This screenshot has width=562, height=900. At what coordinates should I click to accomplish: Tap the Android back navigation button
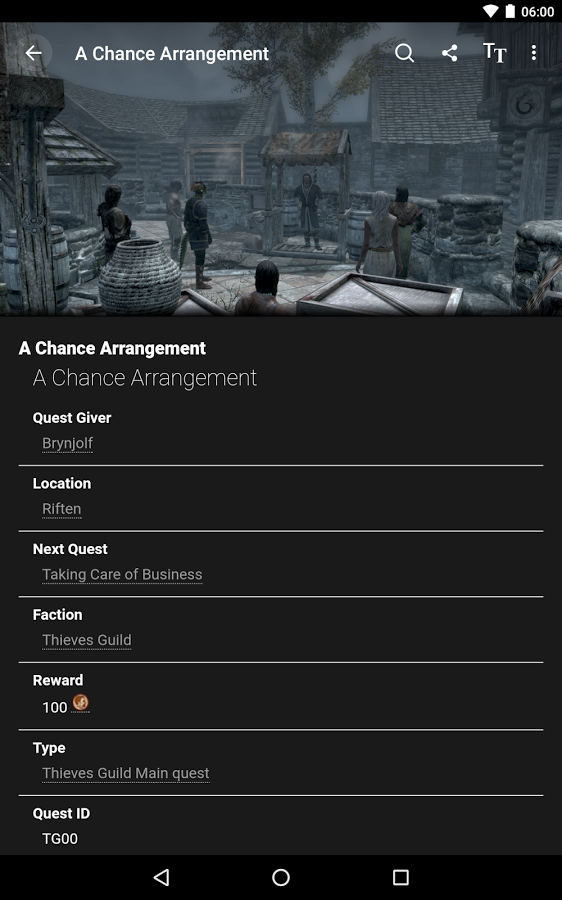pyautogui.click(x=161, y=877)
